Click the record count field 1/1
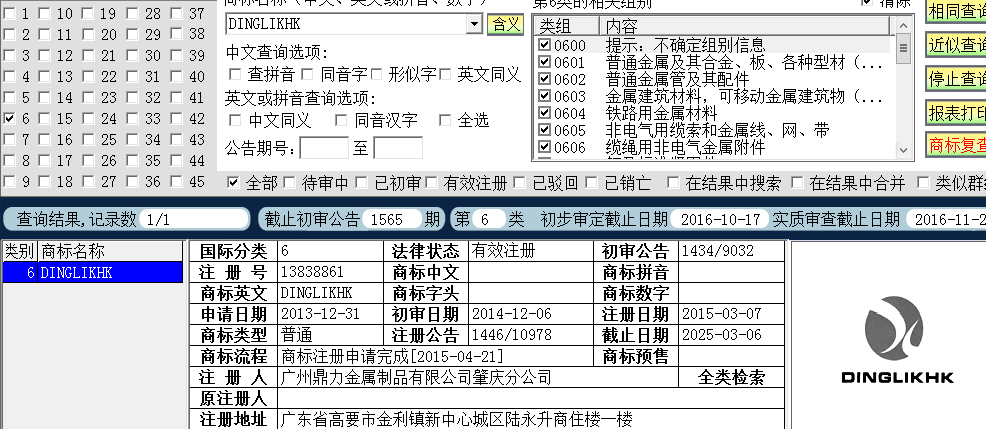 [194, 219]
